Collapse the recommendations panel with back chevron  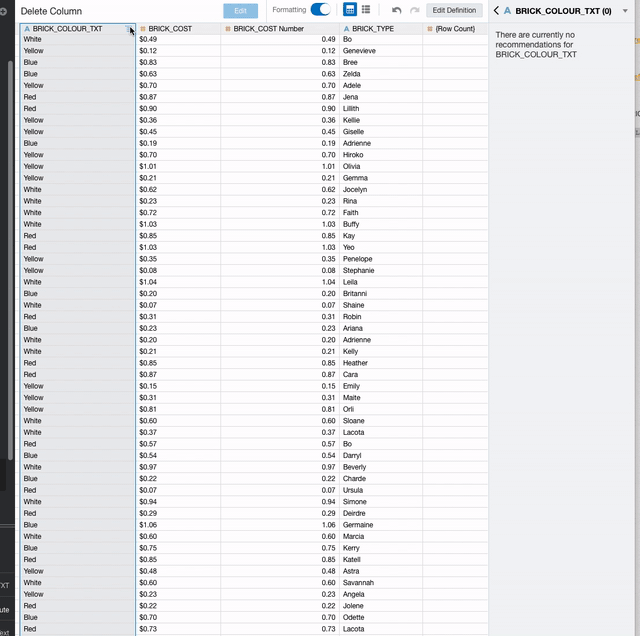(x=496, y=11)
